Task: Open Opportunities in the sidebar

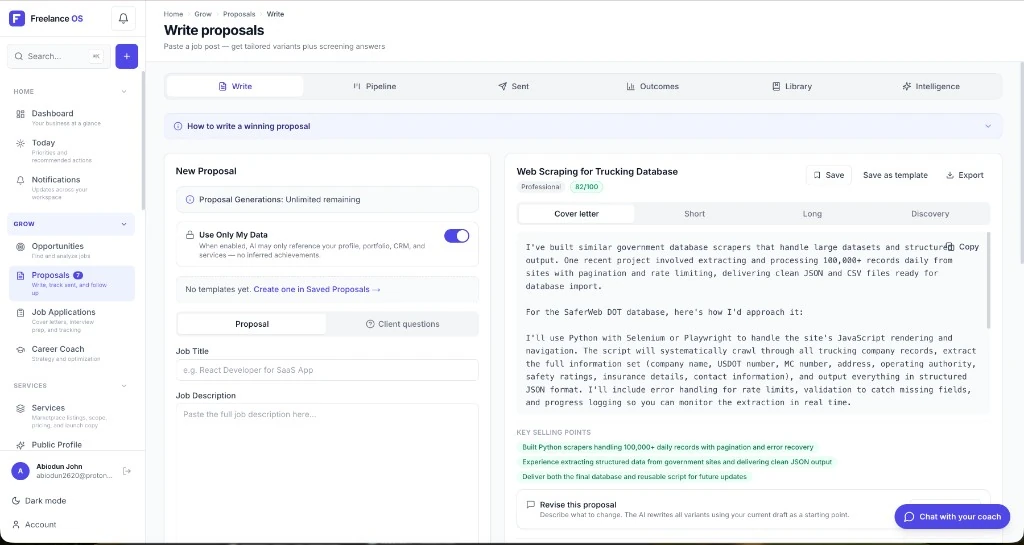Action: pyautogui.click(x=72, y=251)
